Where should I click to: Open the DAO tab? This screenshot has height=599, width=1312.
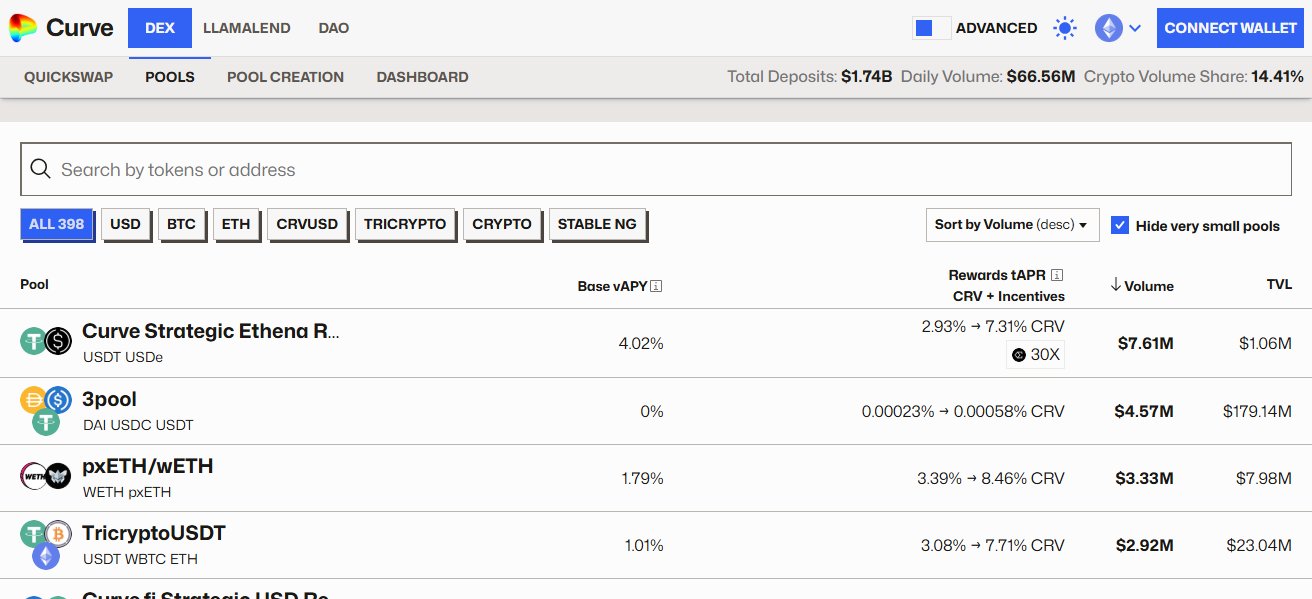(334, 28)
